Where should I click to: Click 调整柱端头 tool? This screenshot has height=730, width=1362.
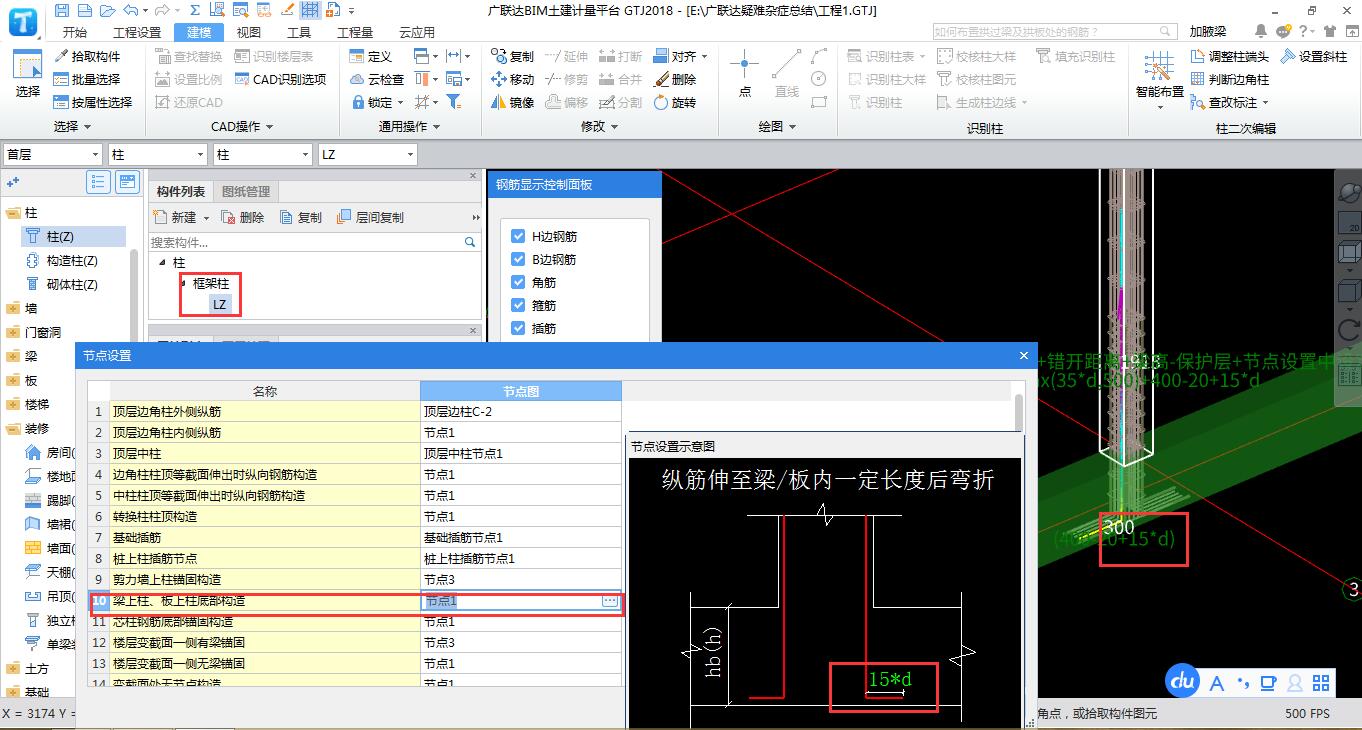[1229, 56]
